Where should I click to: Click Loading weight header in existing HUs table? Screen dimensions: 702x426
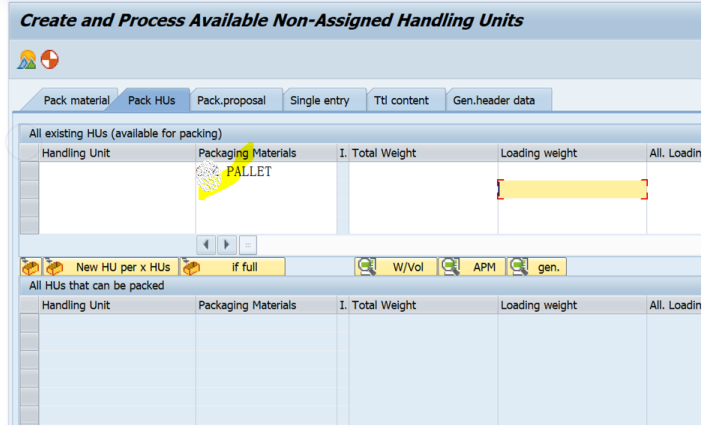[572, 153]
